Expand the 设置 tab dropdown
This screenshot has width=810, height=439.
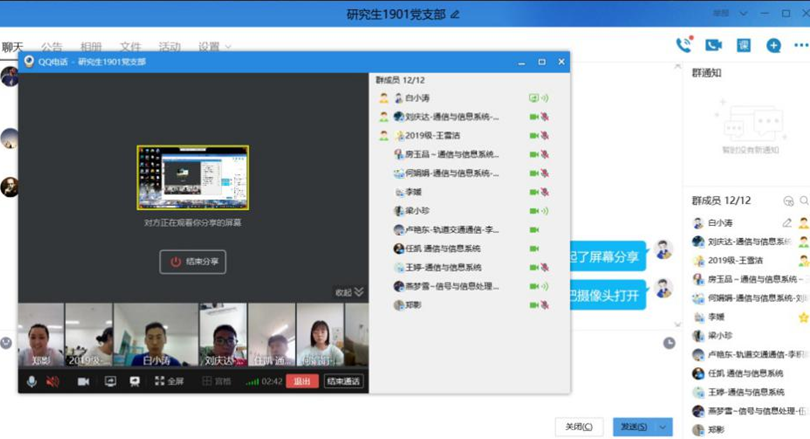click(x=215, y=46)
